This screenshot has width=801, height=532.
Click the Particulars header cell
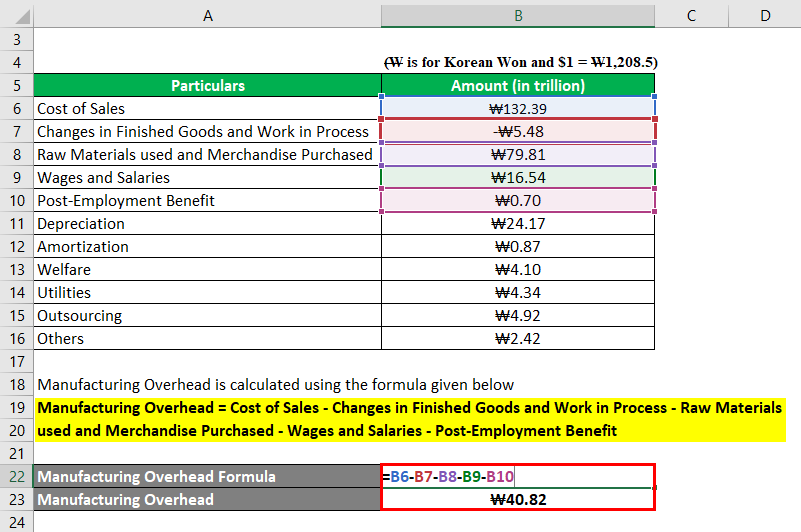207,85
